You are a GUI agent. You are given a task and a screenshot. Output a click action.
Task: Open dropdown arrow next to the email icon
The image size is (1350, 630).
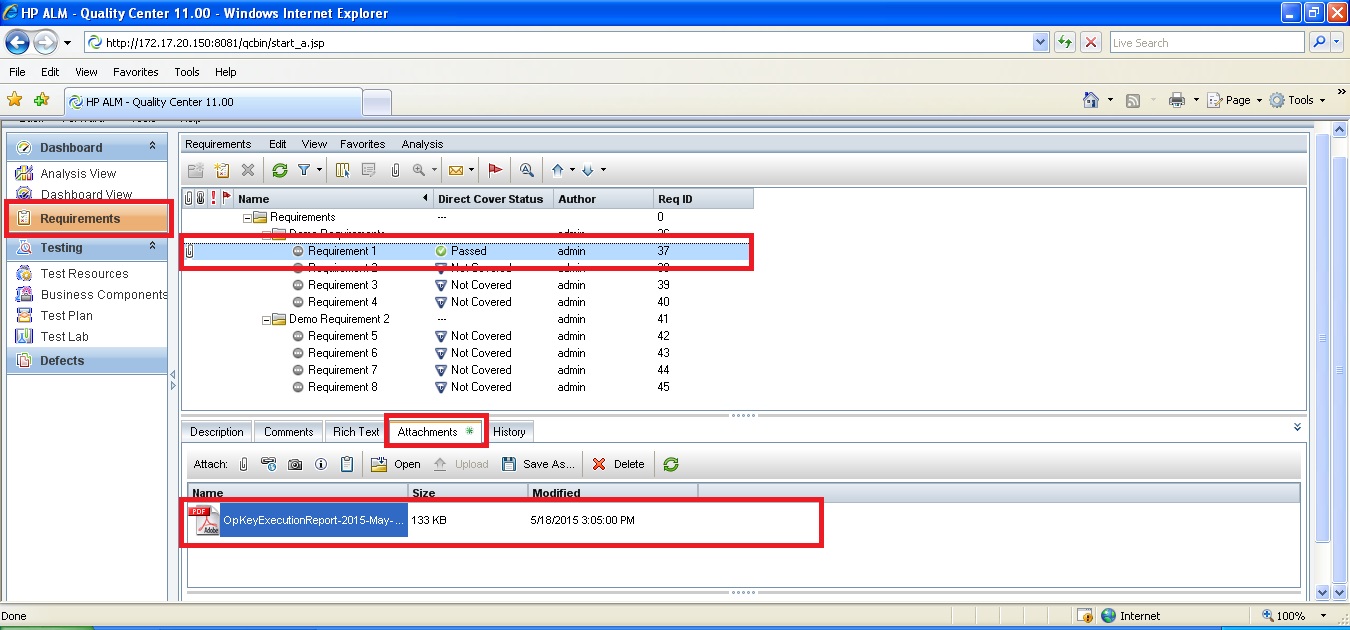471,171
